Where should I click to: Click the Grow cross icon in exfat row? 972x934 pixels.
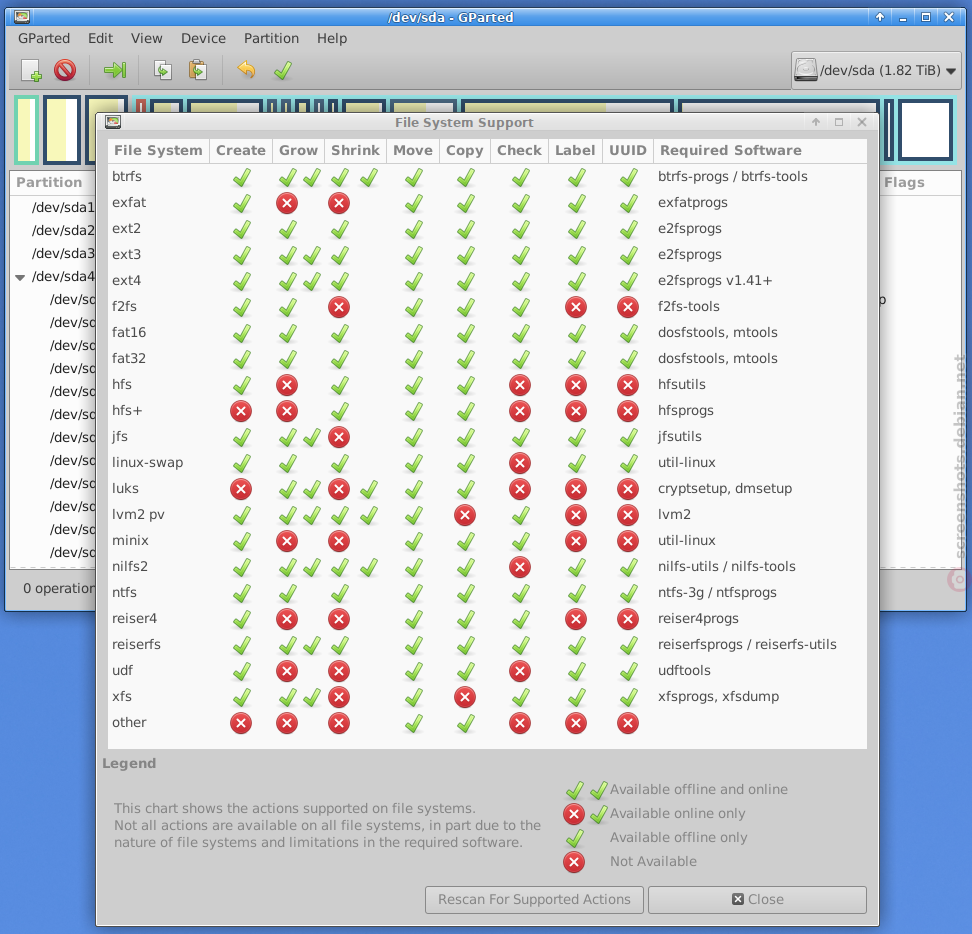coord(286,203)
